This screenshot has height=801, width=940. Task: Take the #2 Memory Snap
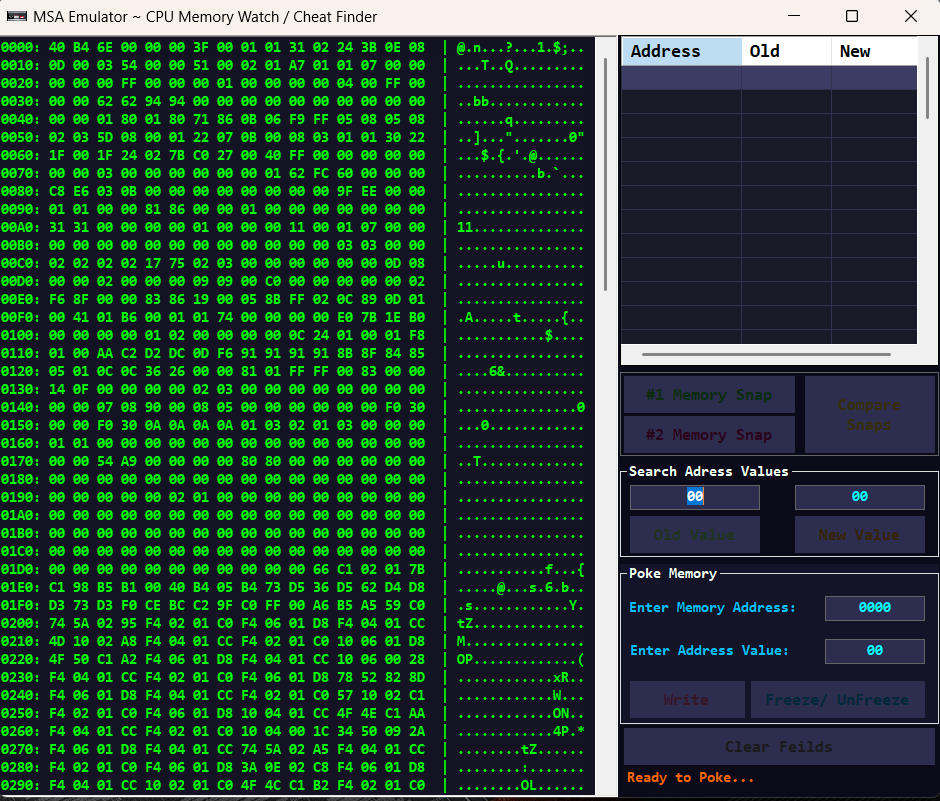pos(709,435)
